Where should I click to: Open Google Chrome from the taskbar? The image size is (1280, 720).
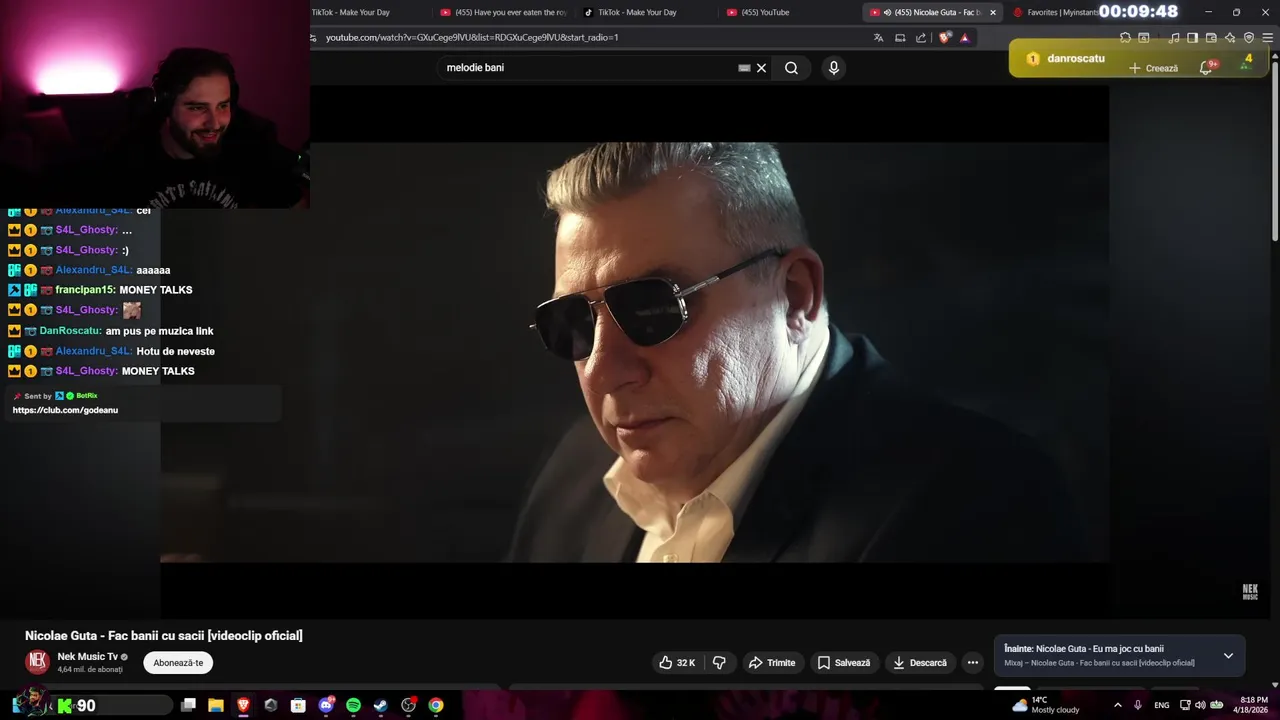point(436,705)
